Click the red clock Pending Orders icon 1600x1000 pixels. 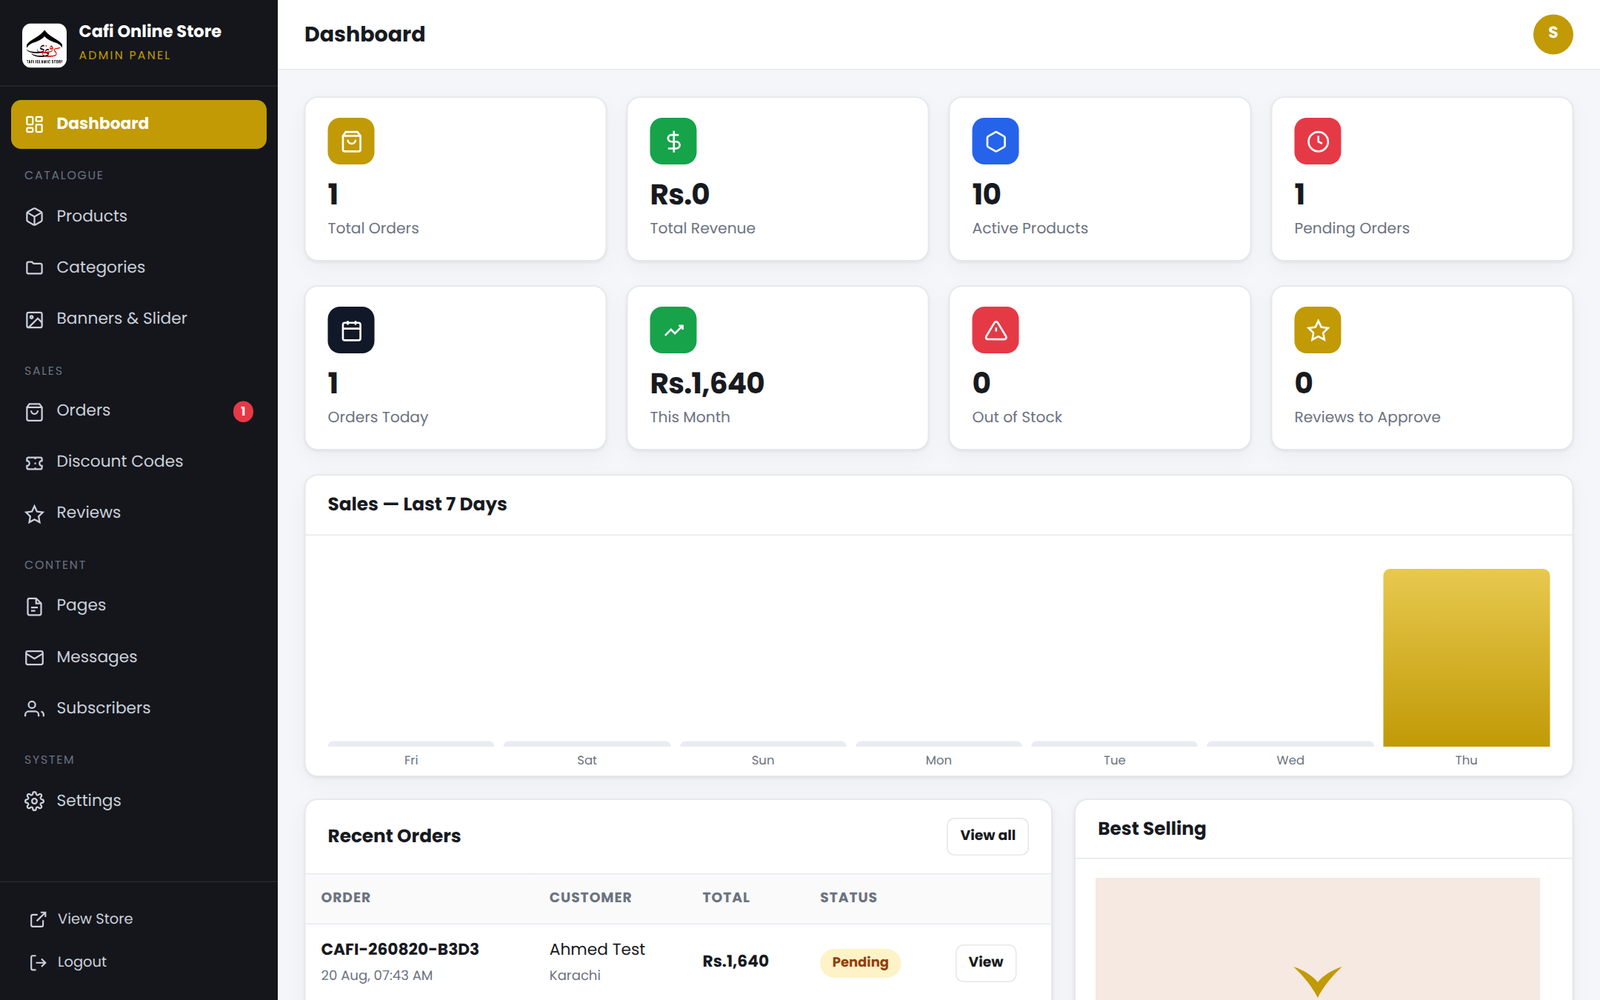[x=1317, y=141]
